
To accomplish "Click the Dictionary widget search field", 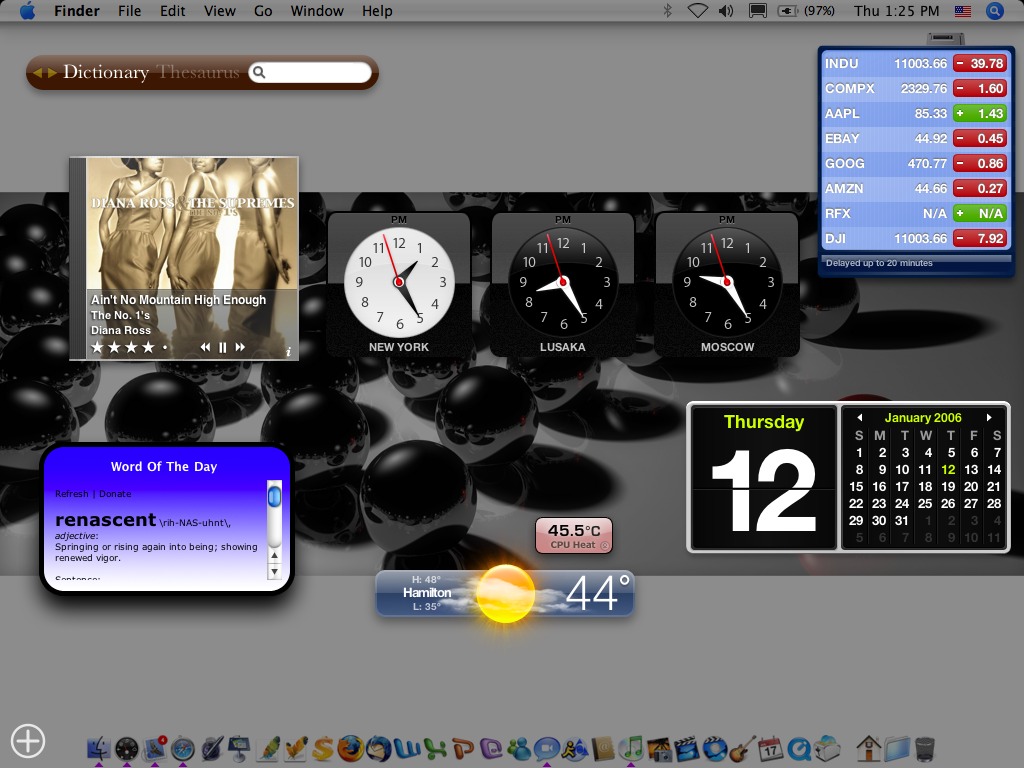I will (310, 72).
